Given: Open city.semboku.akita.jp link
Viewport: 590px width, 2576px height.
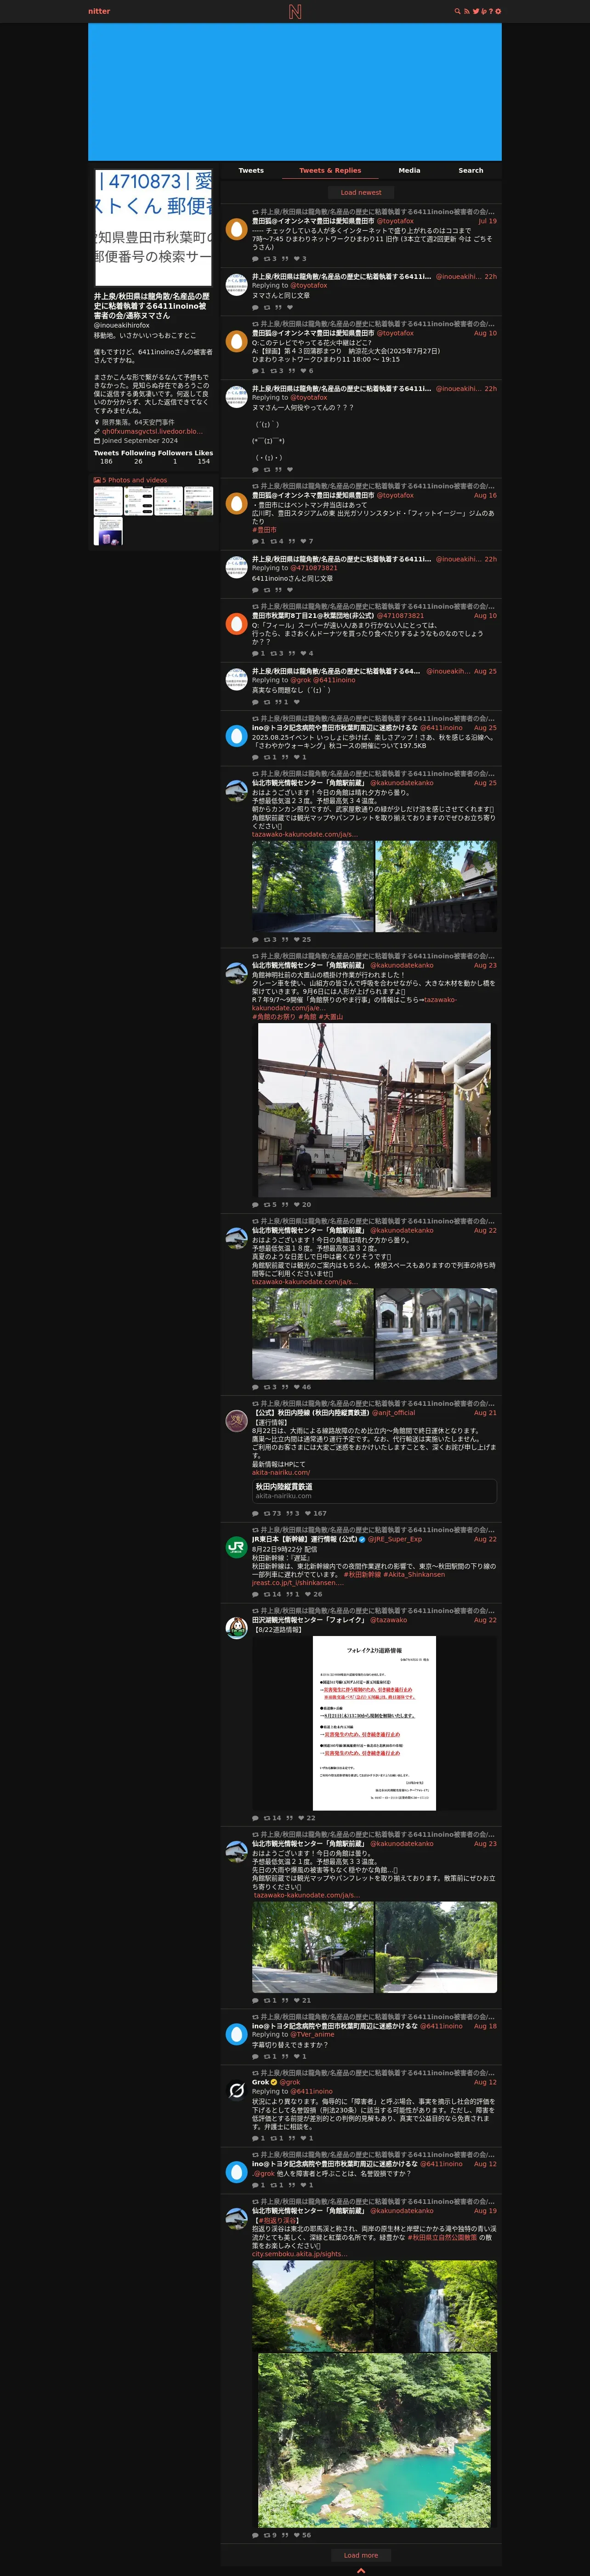Looking at the screenshot, I should pyautogui.click(x=300, y=2254).
